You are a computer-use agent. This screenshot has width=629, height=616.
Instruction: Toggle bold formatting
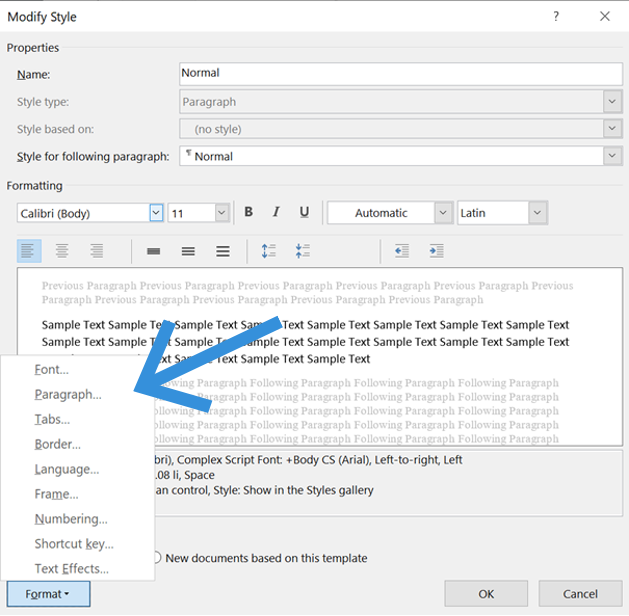(x=248, y=213)
